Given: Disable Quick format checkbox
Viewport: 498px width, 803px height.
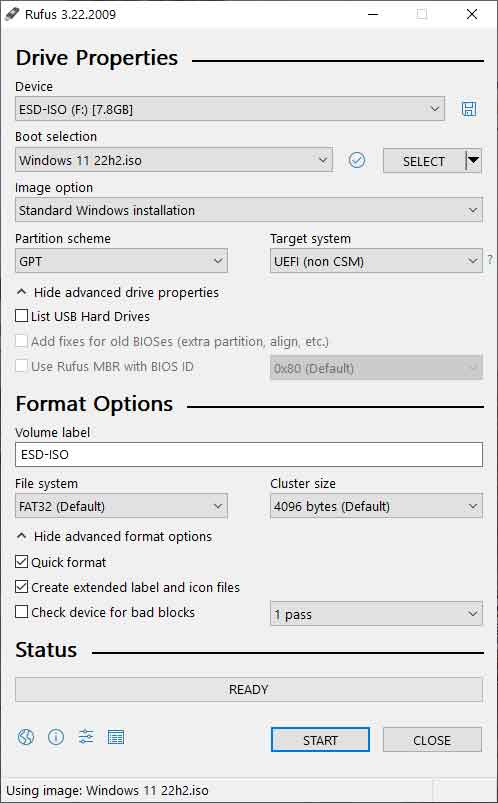Looking at the screenshot, I should (x=22, y=562).
